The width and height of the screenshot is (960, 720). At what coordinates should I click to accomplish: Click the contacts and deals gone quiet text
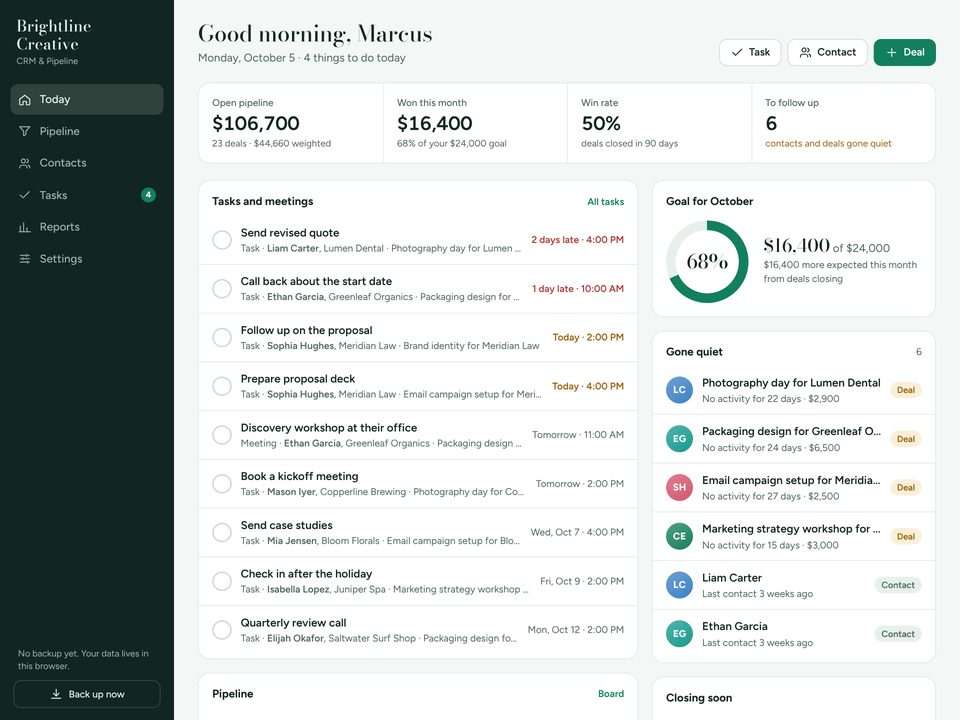pyautogui.click(x=828, y=143)
